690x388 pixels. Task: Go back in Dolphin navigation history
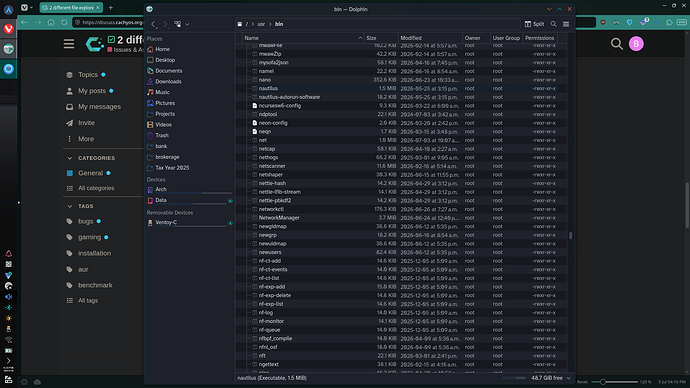click(x=153, y=24)
